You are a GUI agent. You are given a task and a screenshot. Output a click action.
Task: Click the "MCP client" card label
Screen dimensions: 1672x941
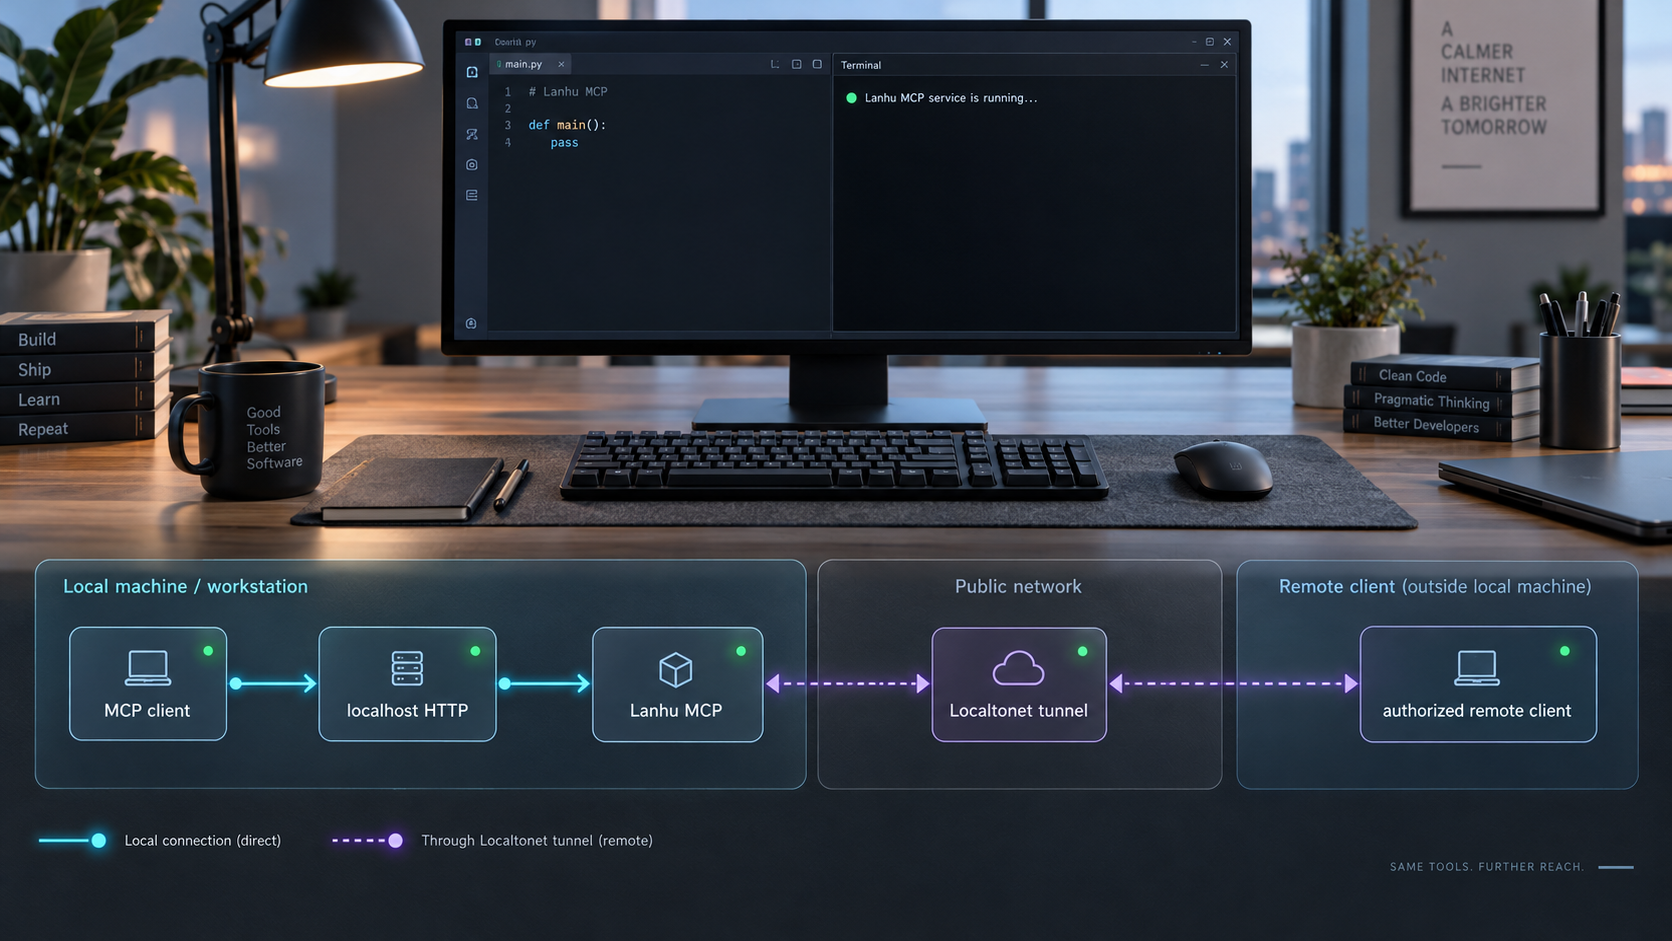tap(147, 711)
